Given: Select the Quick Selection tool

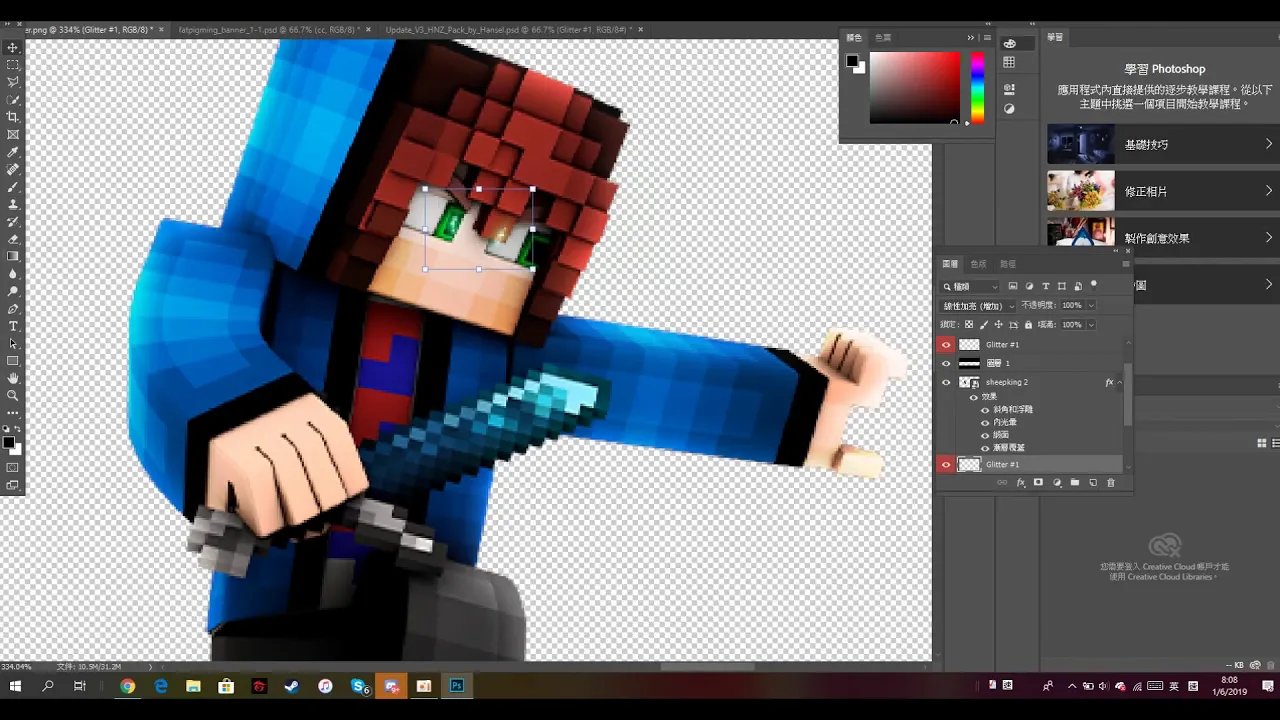Looking at the screenshot, I should tap(13, 100).
